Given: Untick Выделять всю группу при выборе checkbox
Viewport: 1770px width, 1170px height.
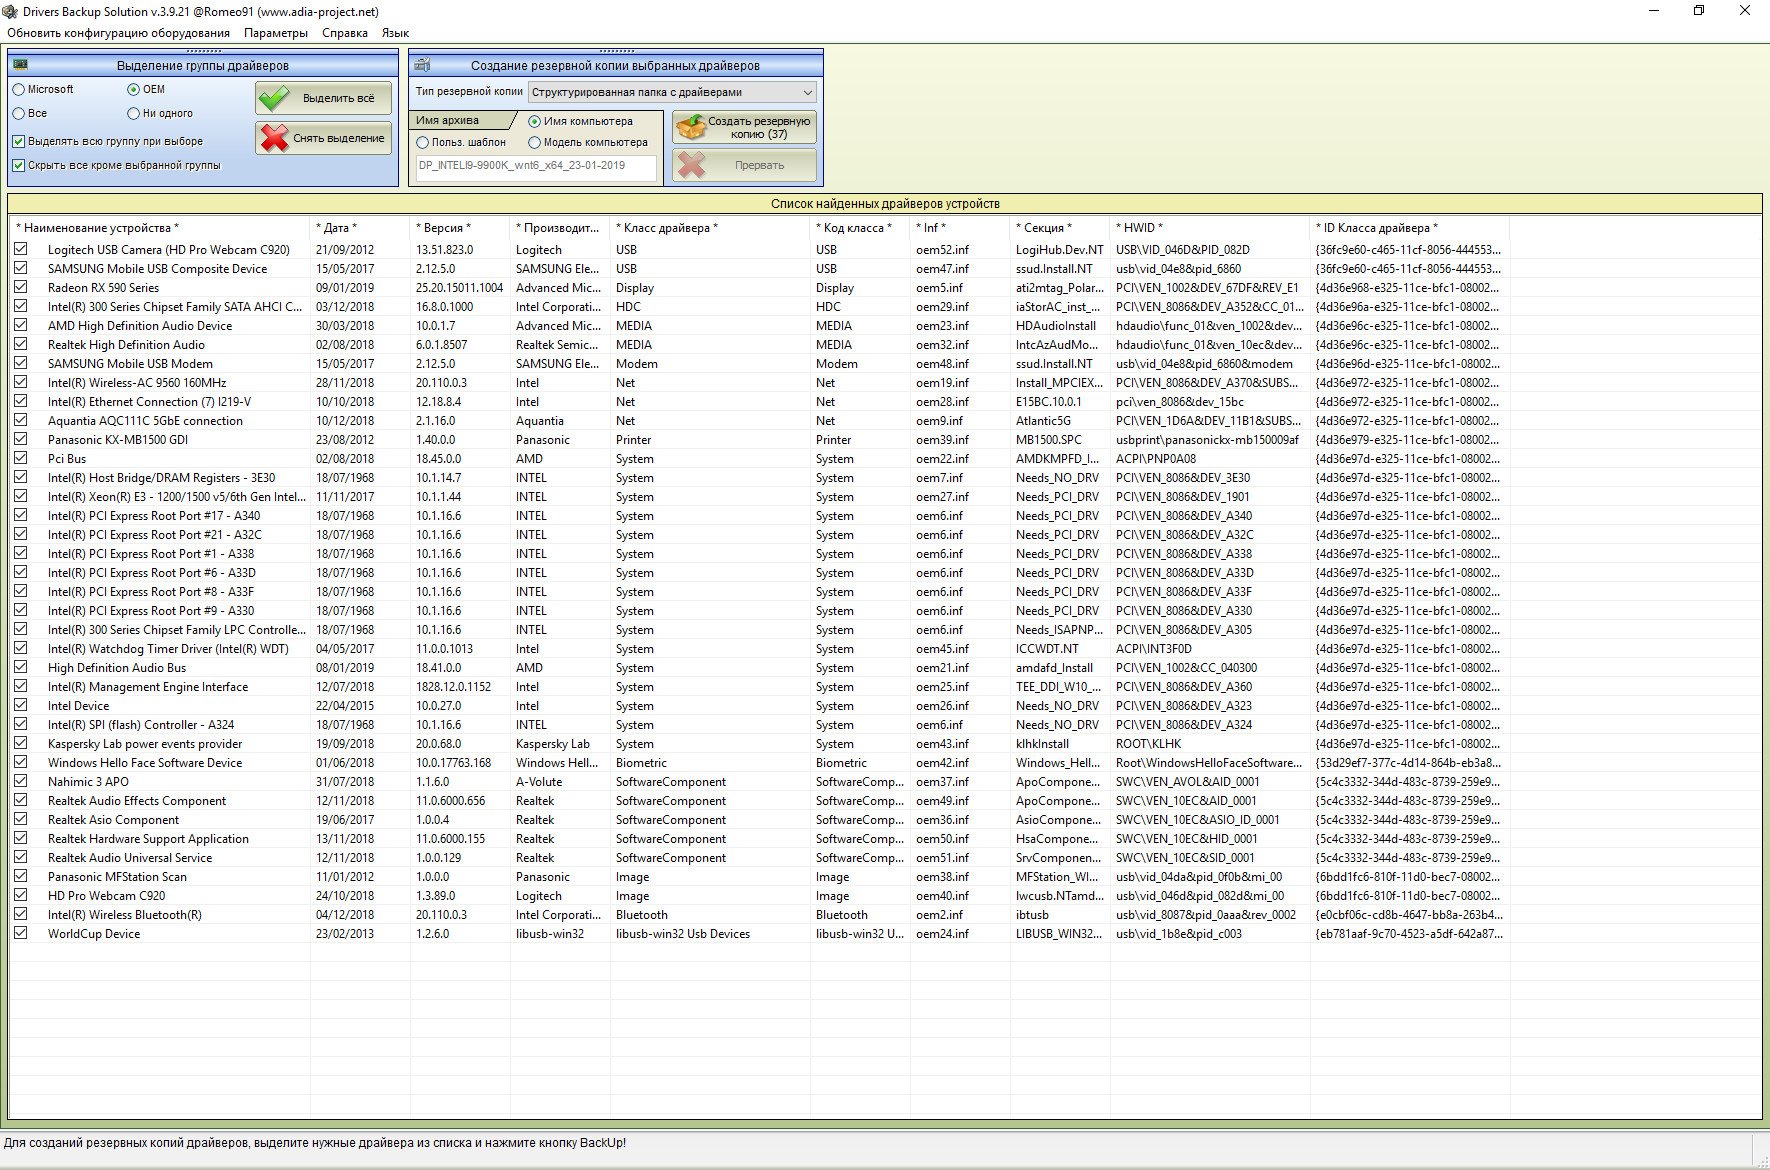Looking at the screenshot, I should [18, 142].
